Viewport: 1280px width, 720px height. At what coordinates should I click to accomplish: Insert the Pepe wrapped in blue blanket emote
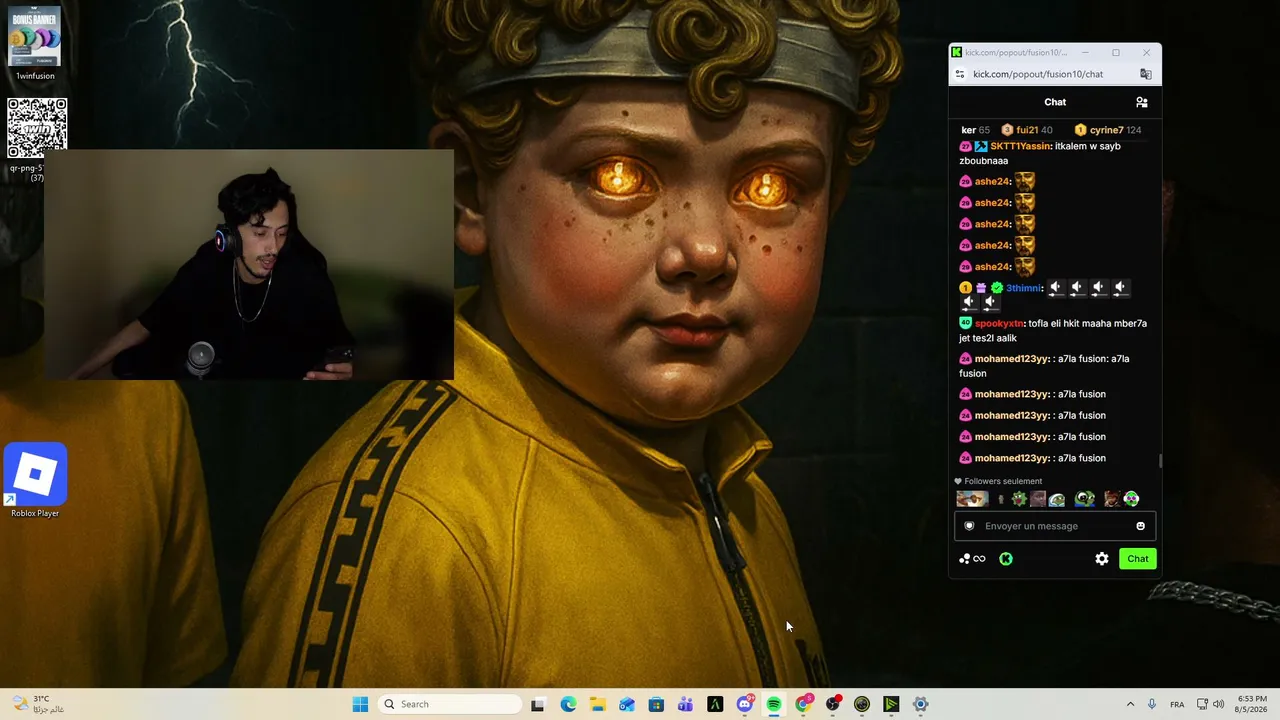pyautogui.click(x=1057, y=499)
